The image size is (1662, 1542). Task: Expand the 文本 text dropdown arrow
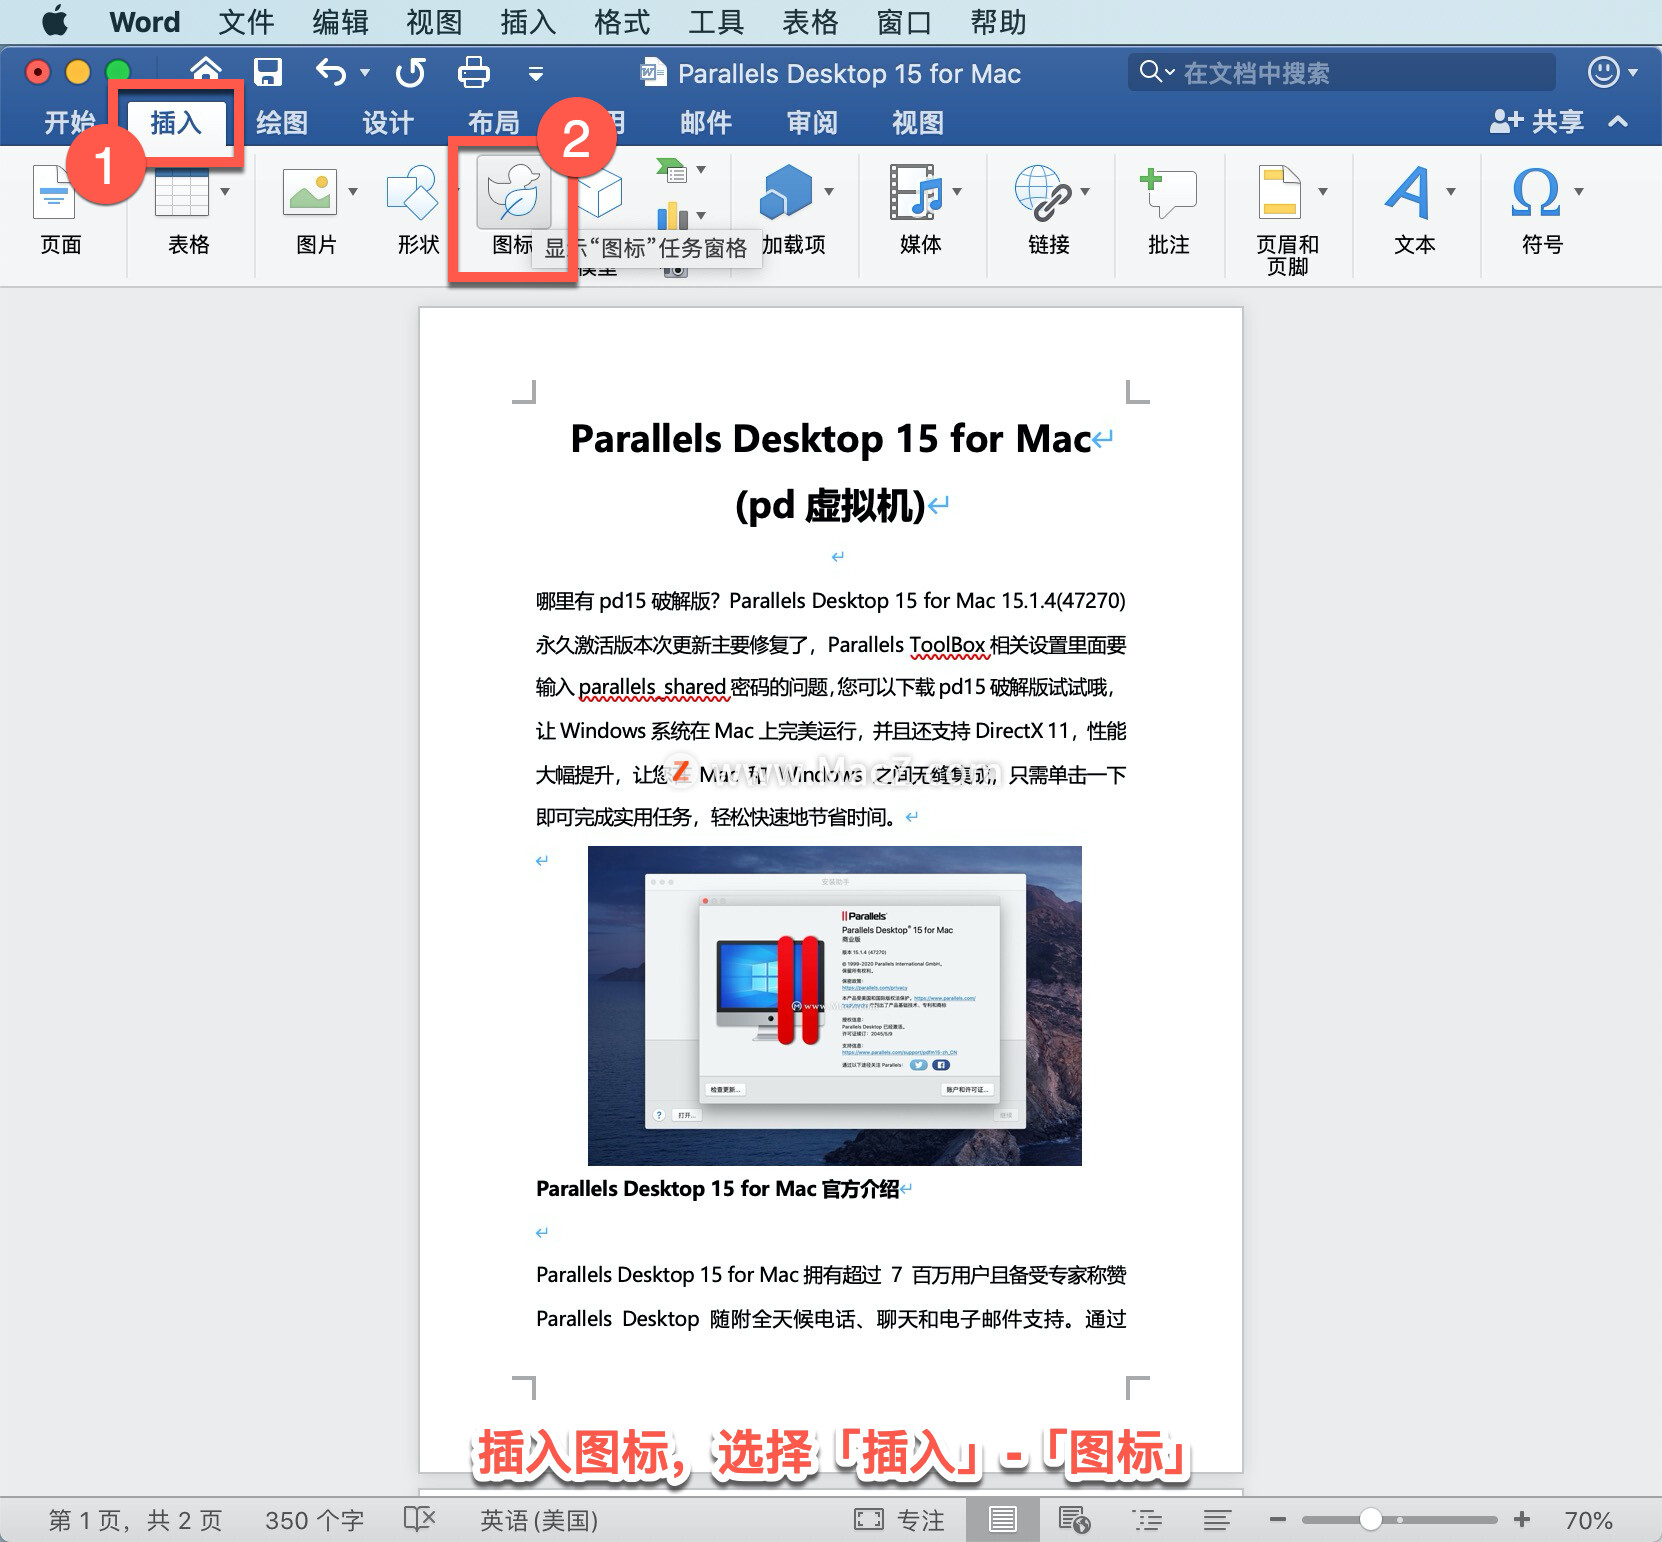pyautogui.click(x=1451, y=191)
